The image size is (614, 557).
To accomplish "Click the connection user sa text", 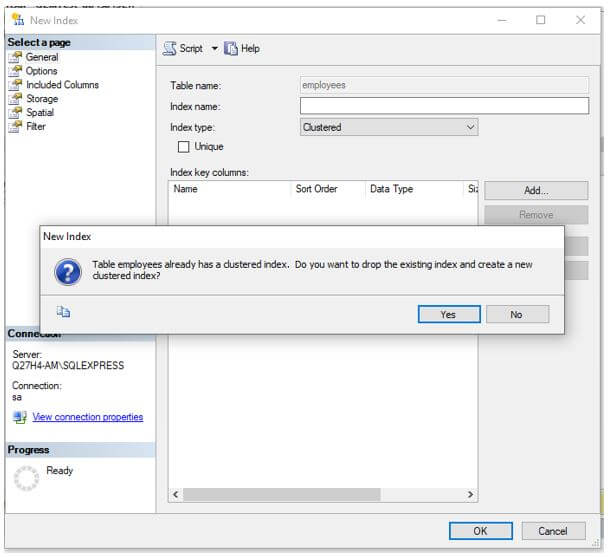I will 17,397.
